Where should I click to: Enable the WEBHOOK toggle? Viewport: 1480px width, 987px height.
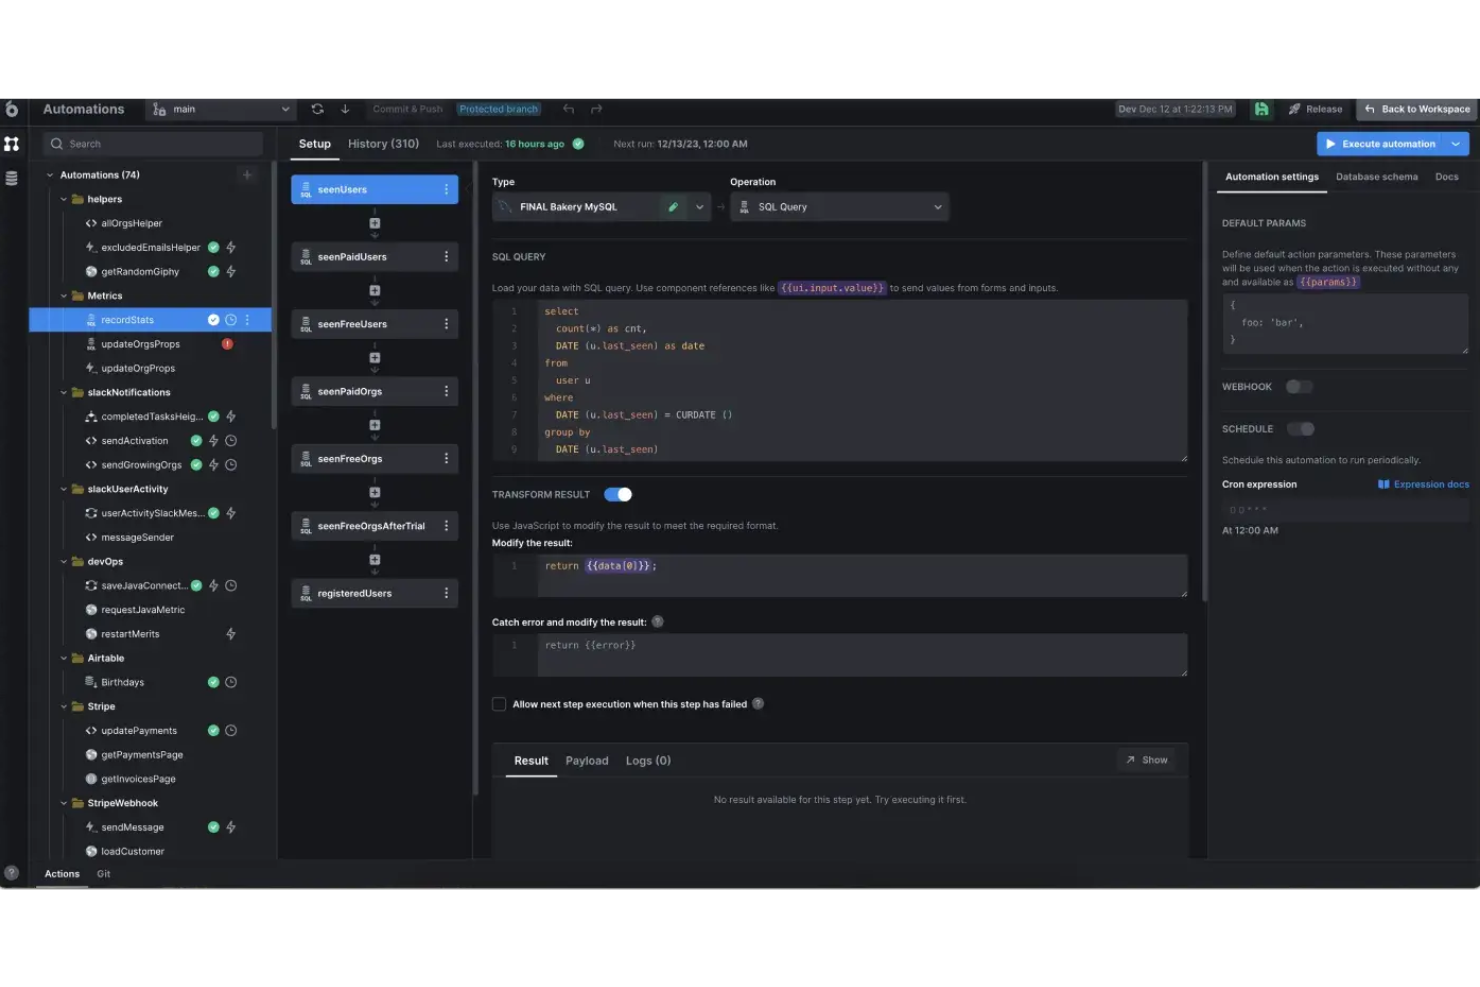click(x=1299, y=386)
